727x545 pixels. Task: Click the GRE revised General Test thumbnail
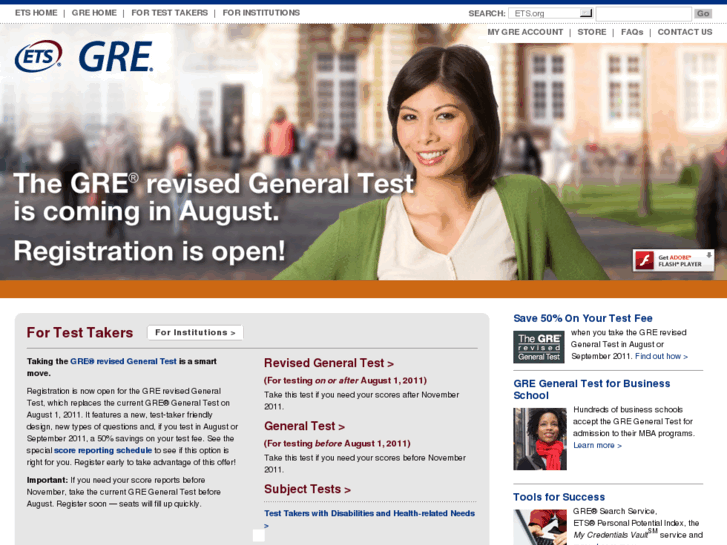tap(539, 347)
